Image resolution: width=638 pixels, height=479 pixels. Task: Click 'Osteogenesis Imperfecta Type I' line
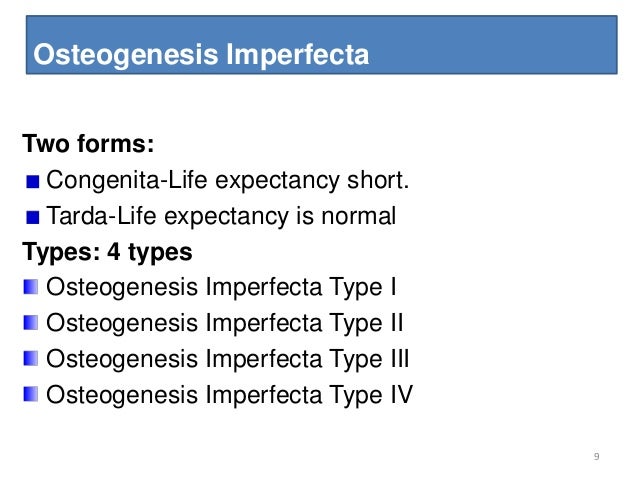tap(221, 287)
